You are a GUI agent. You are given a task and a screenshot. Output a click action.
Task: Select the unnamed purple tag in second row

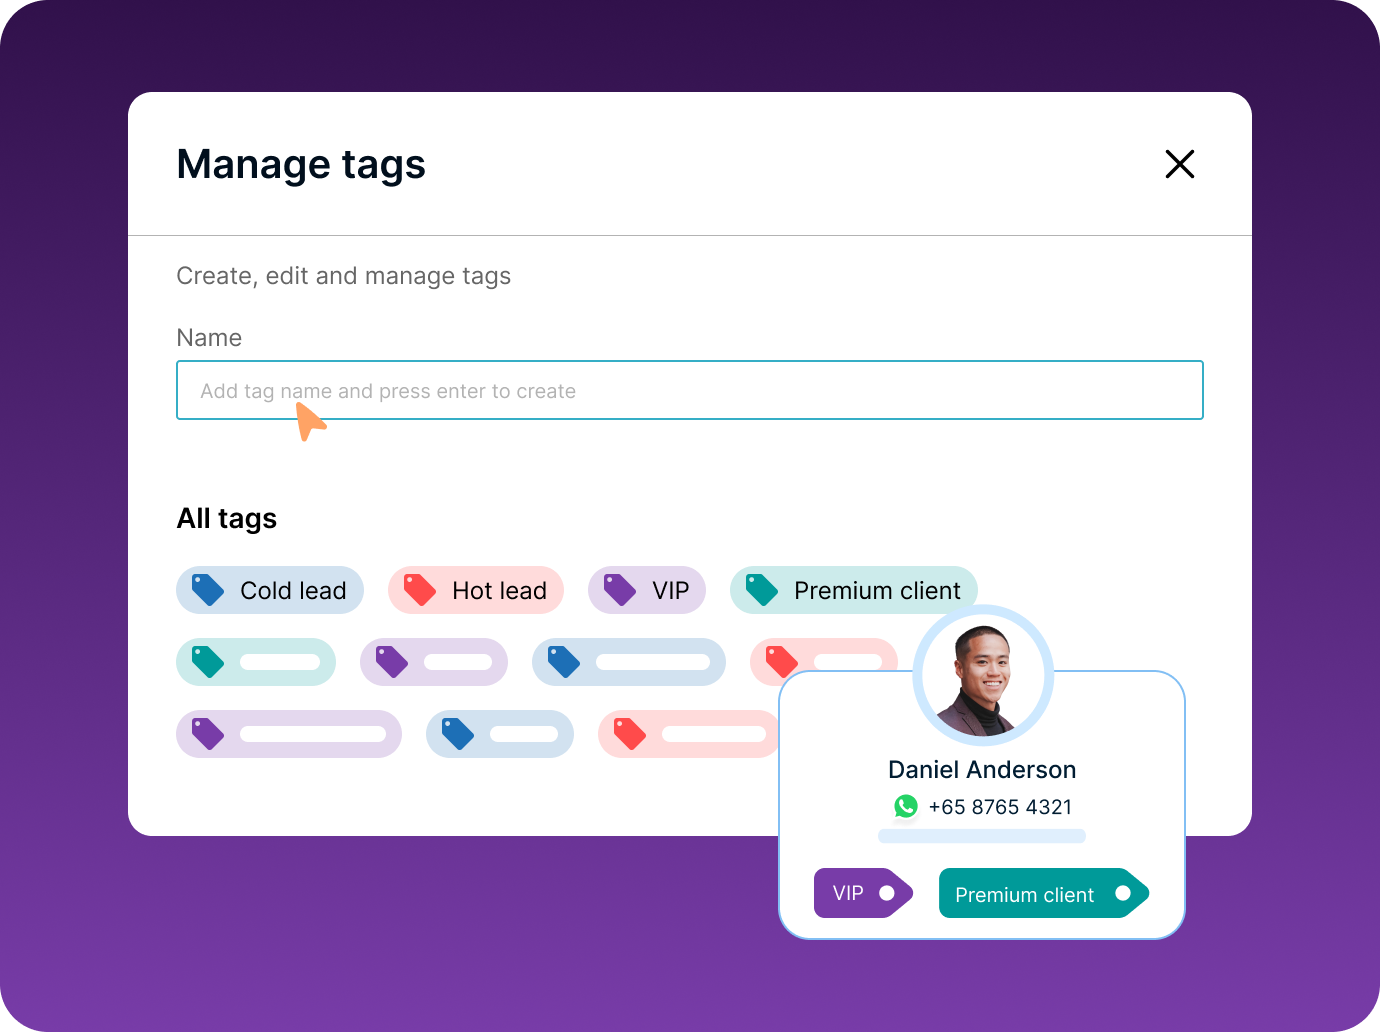point(434,662)
